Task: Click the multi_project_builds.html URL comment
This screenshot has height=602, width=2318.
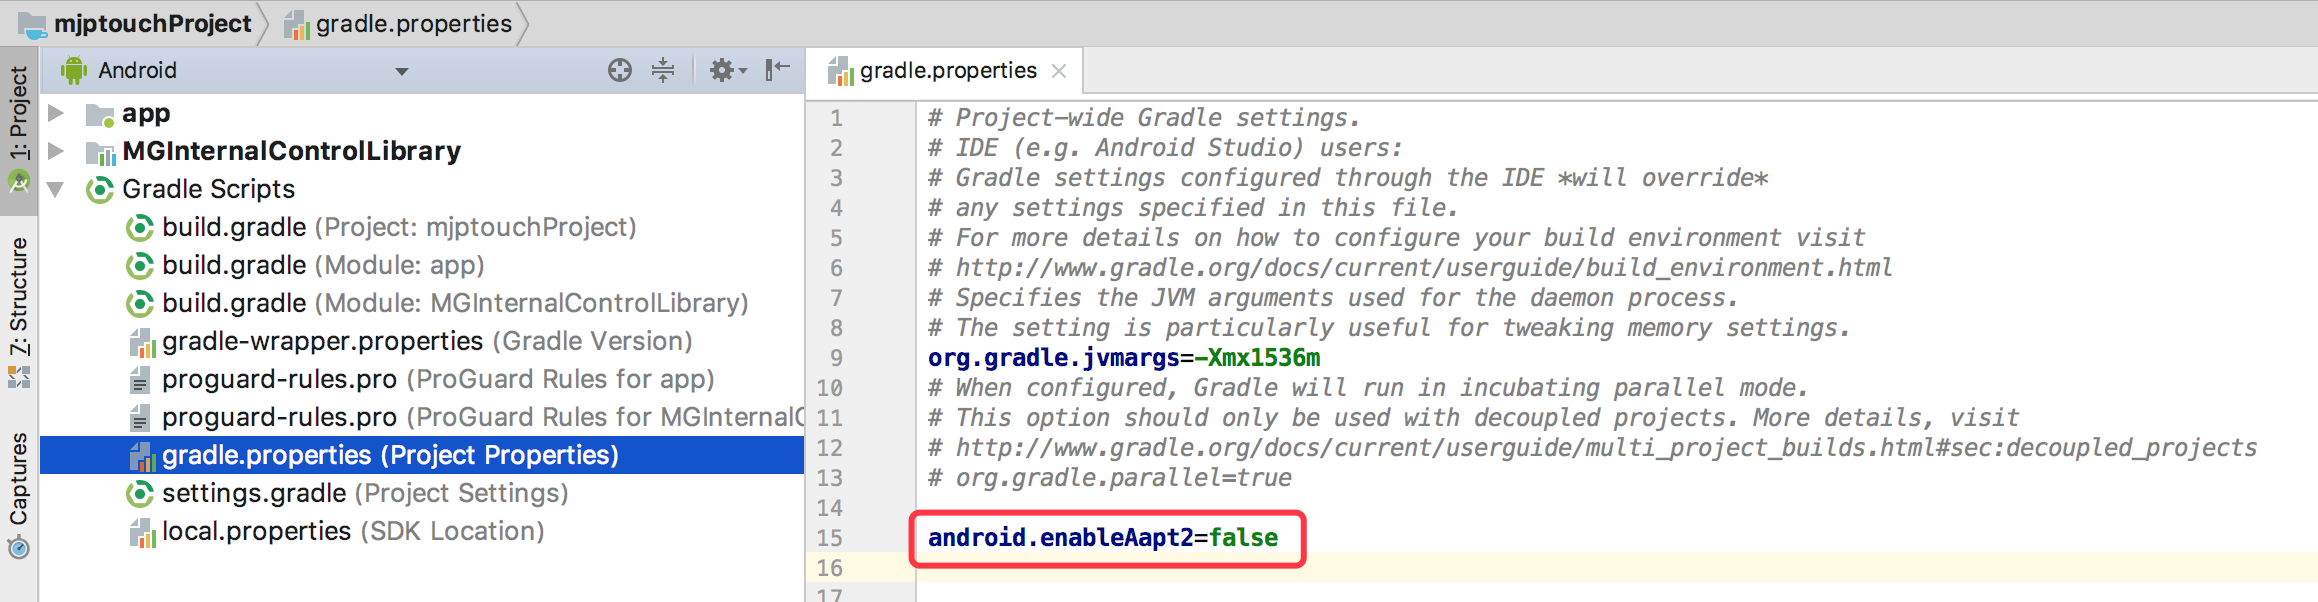Action: coord(1592,448)
